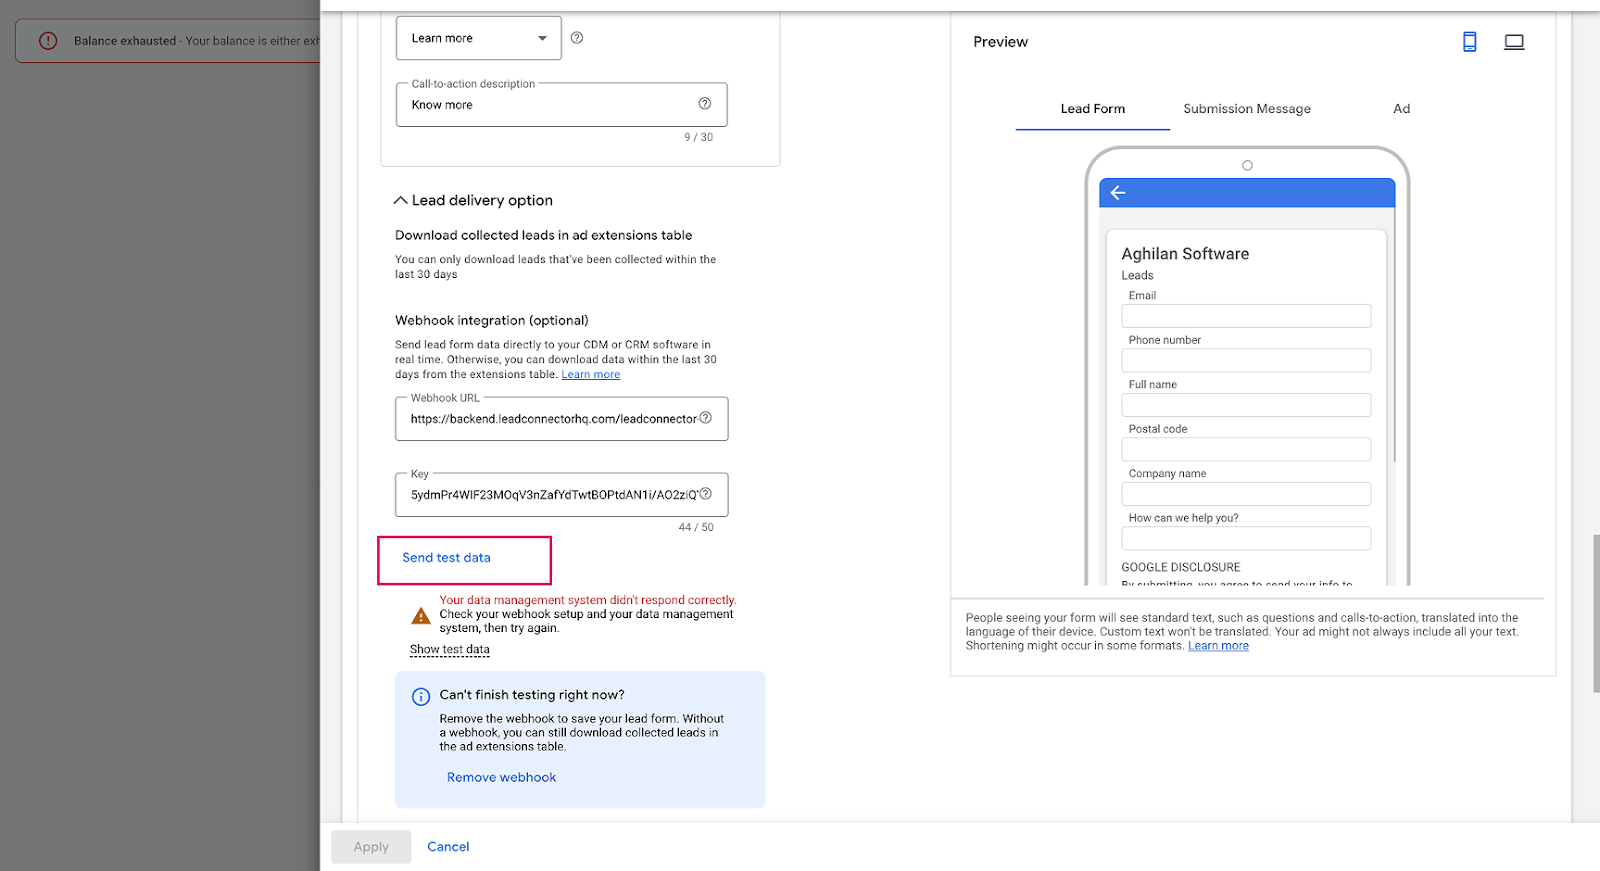Click Aghilan Software heading in preview

point(1185,254)
